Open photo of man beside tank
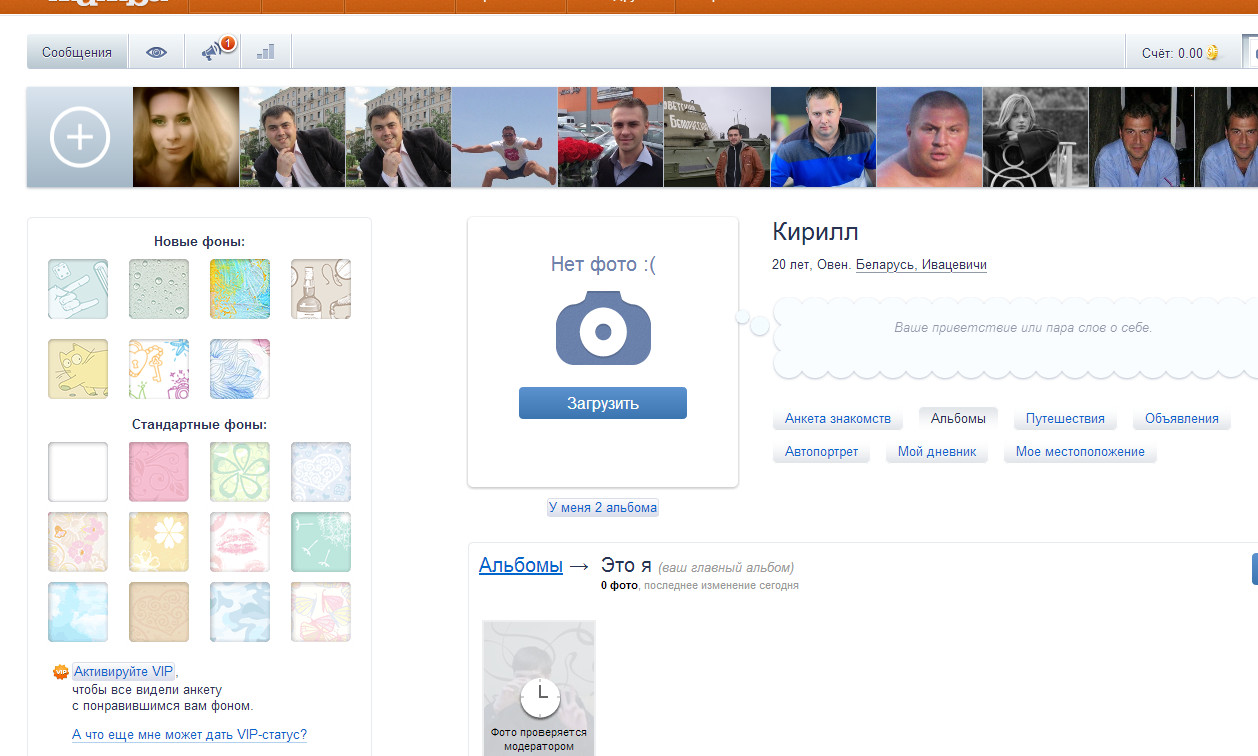Screen dimensions: 1258x756 [x=717, y=137]
